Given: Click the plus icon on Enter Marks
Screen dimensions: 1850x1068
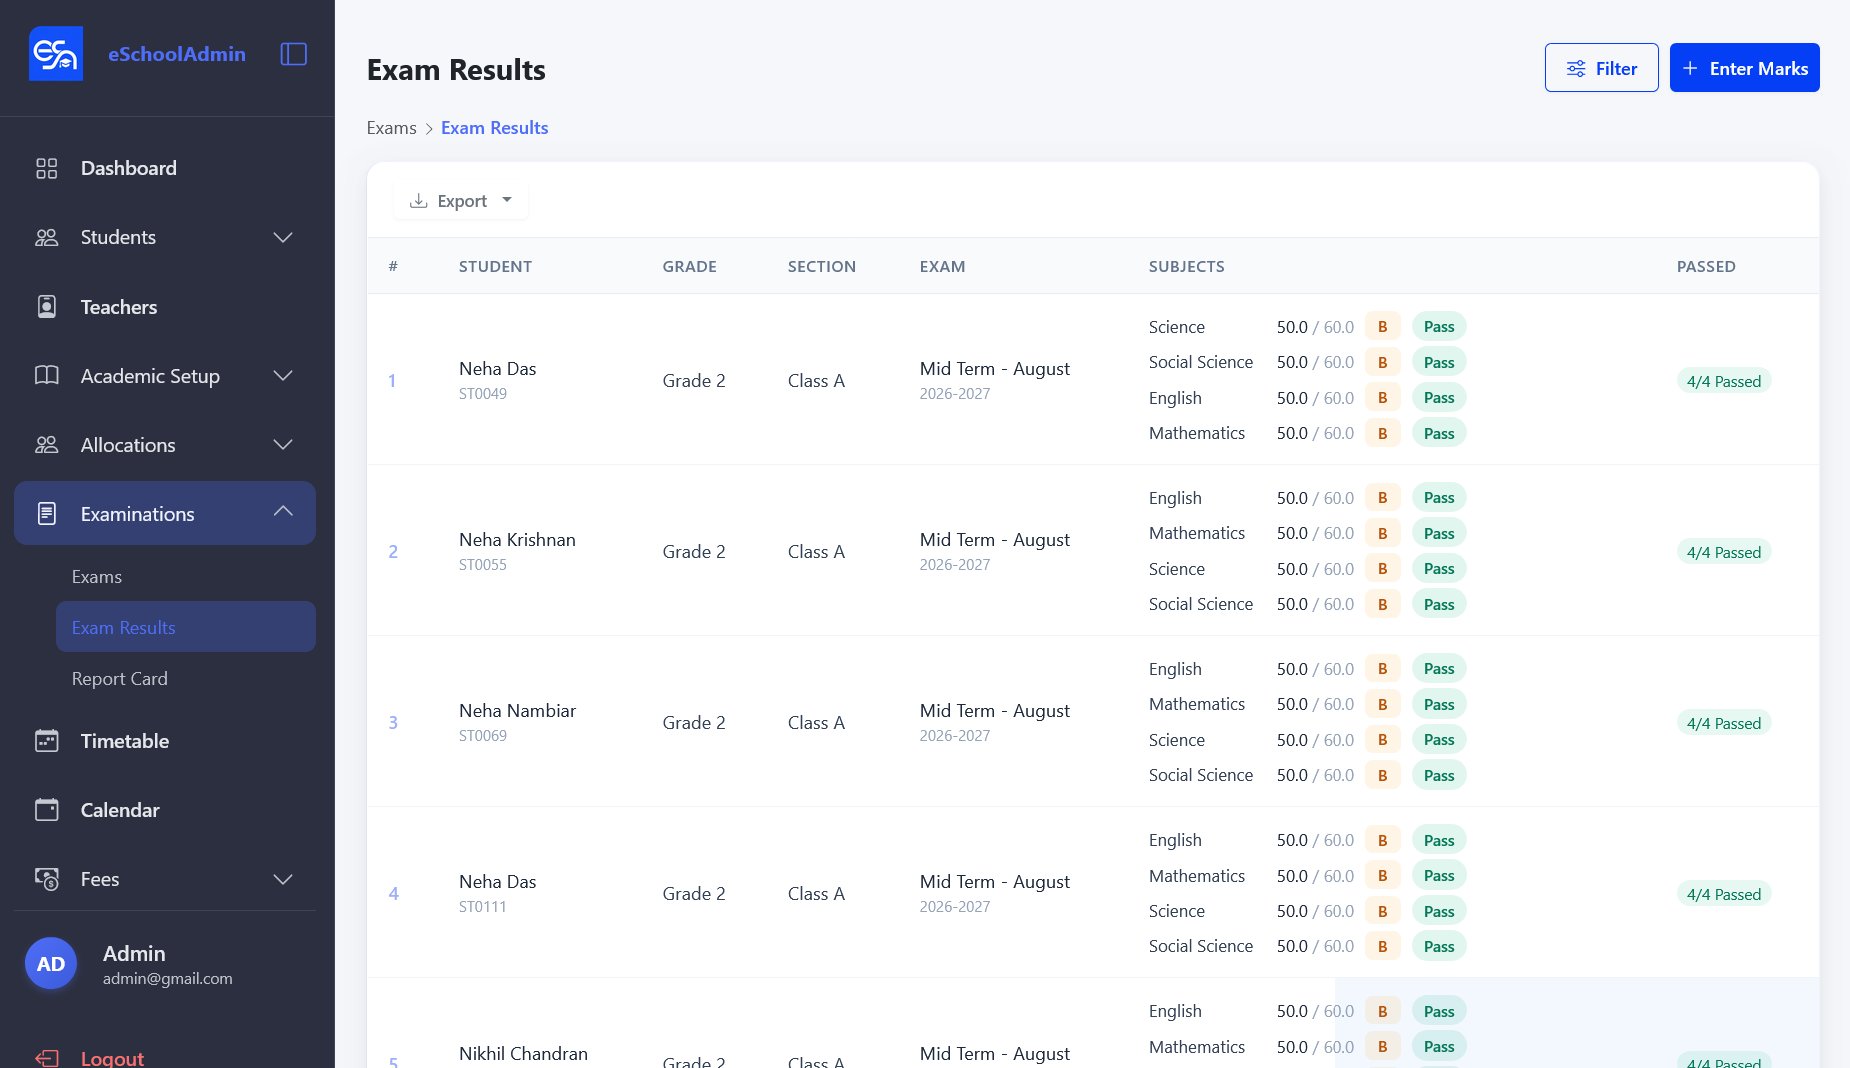Looking at the screenshot, I should click(1690, 68).
